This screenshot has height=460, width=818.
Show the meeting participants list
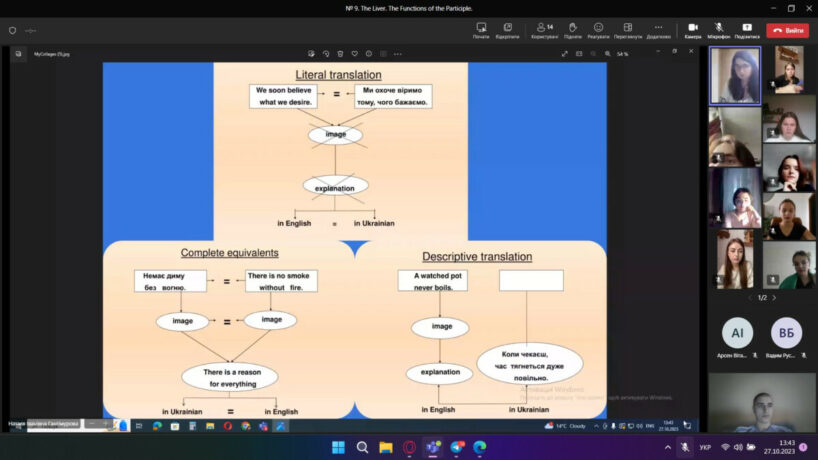(x=545, y=30)
